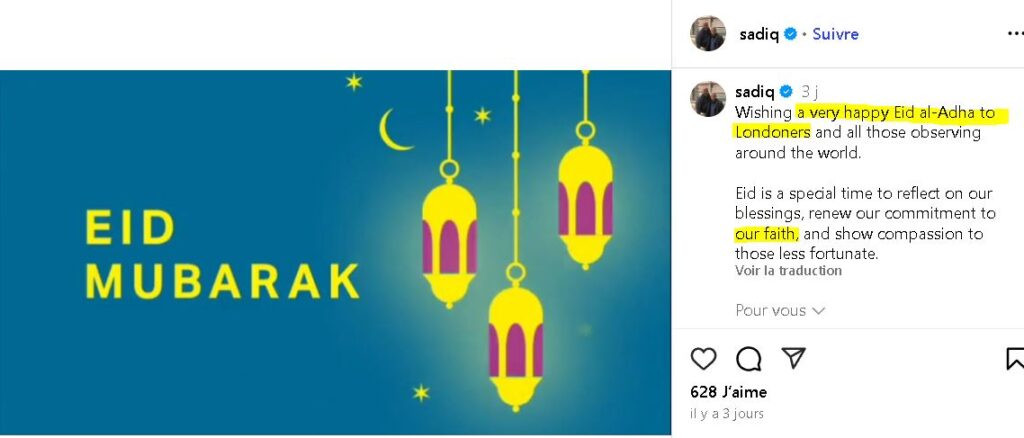The image size is (1024, 438).
Task: Open comments with speech bubble icon
Action: (748, 359)
